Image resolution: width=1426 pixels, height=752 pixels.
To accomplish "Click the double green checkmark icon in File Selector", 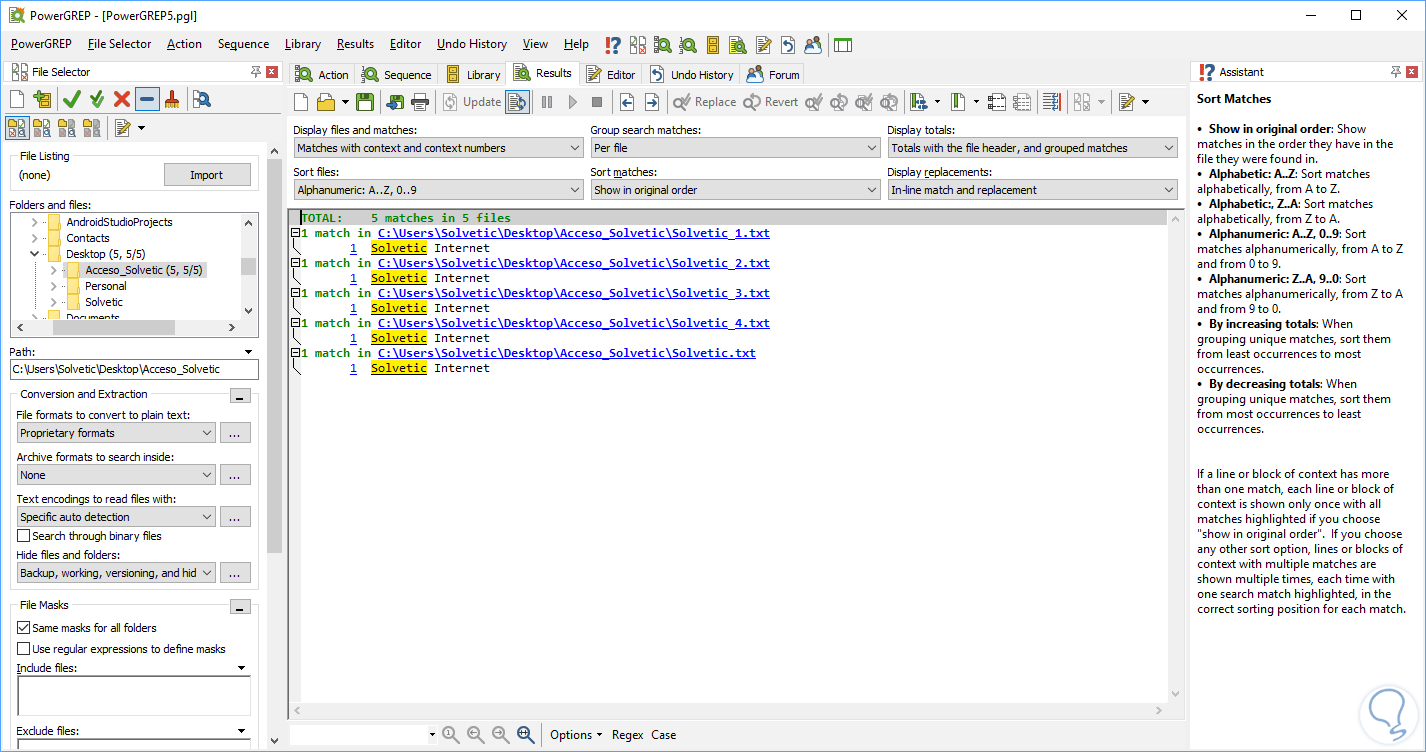I will tap(97, 99).
